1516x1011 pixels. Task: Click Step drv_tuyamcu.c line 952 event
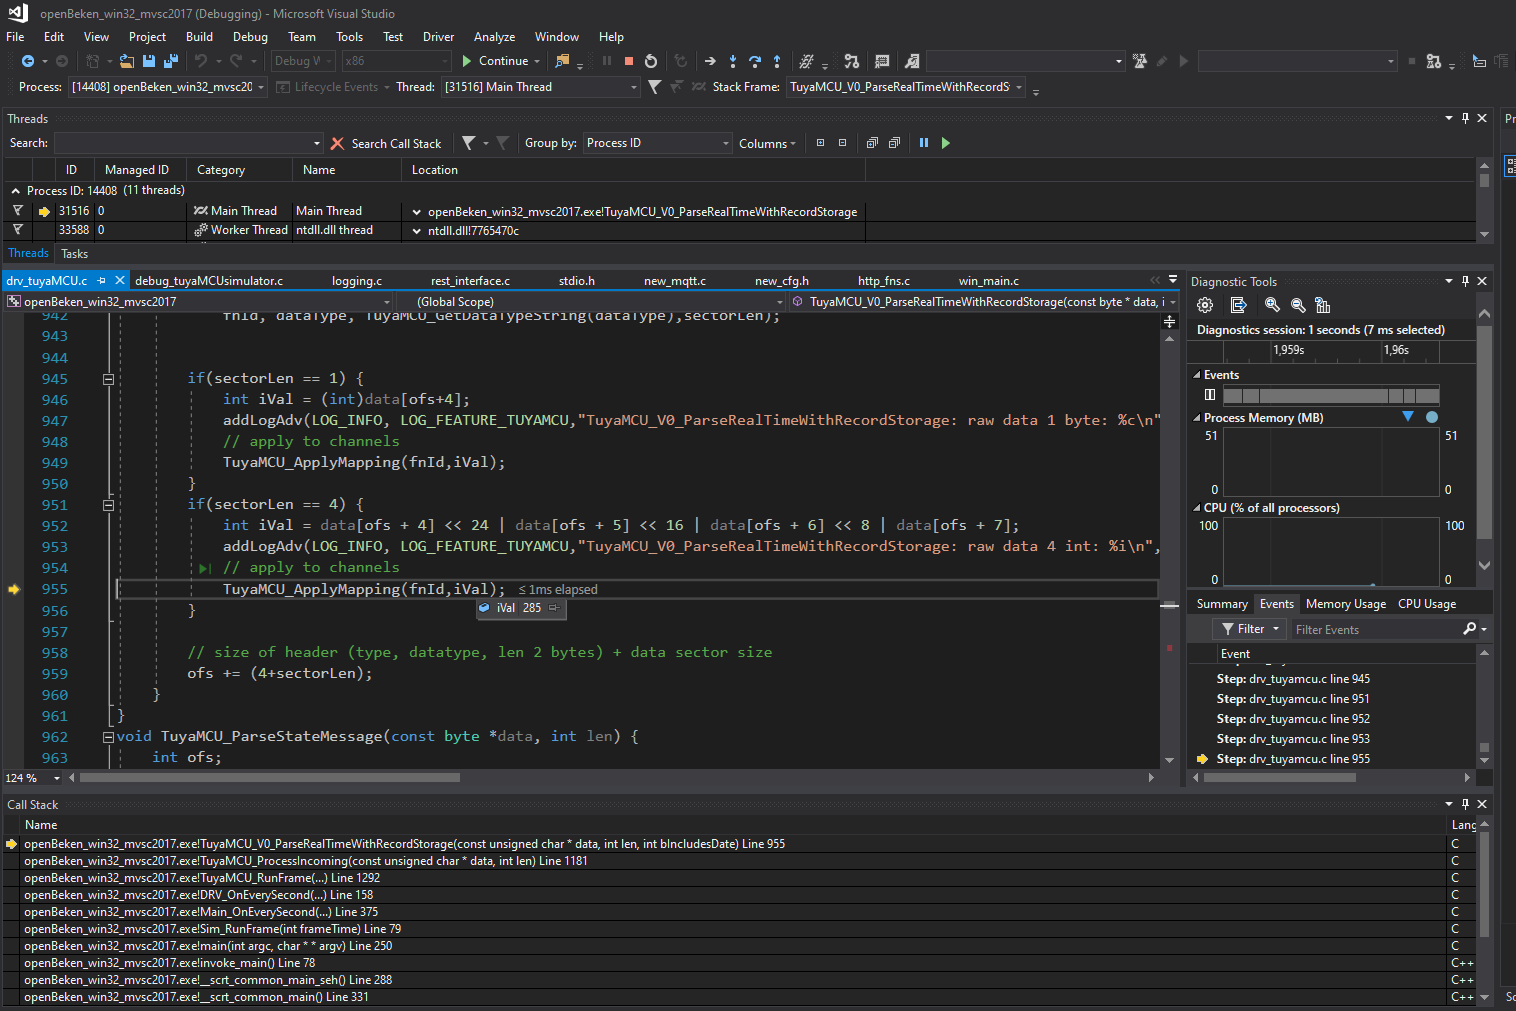click(1293, 719)
